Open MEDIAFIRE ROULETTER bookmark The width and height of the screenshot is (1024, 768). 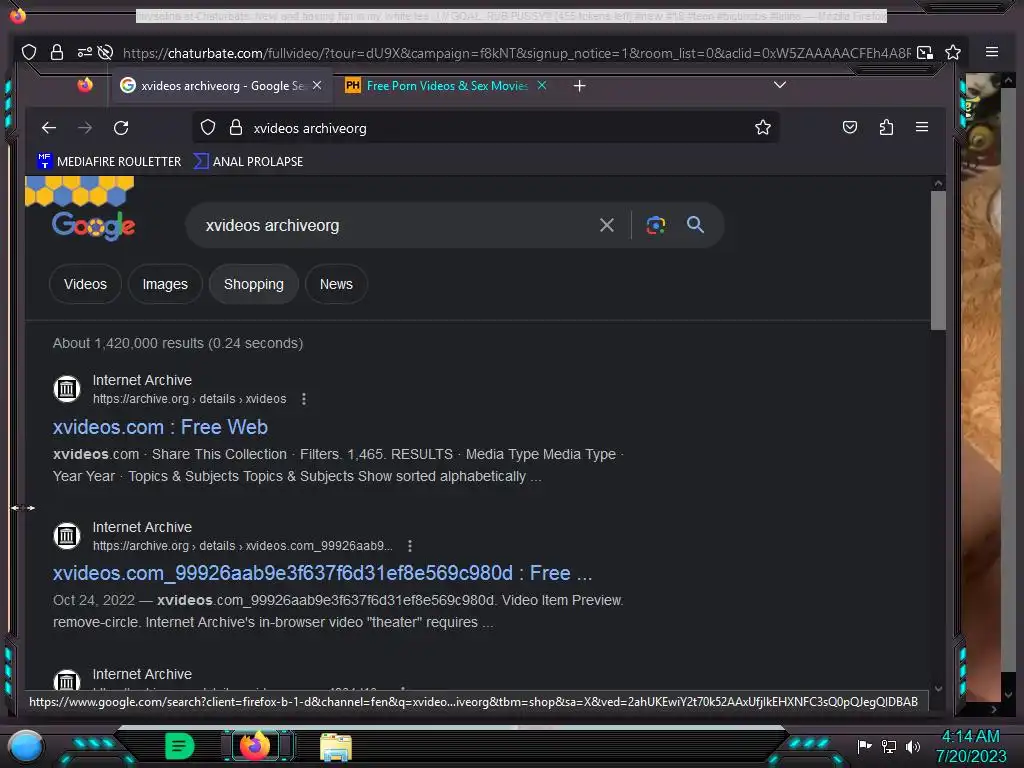[x=109, y=161]
